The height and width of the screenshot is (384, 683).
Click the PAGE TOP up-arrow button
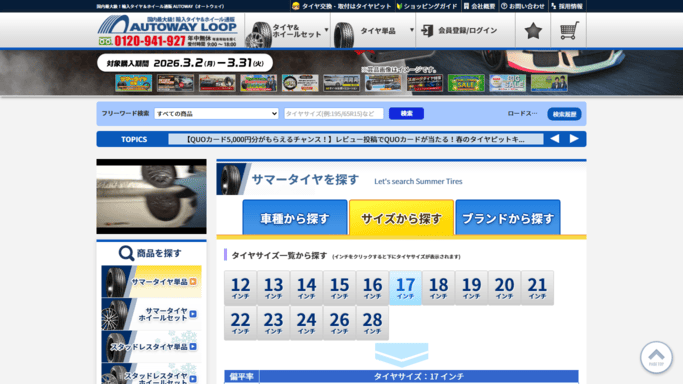tap(656, 357)
